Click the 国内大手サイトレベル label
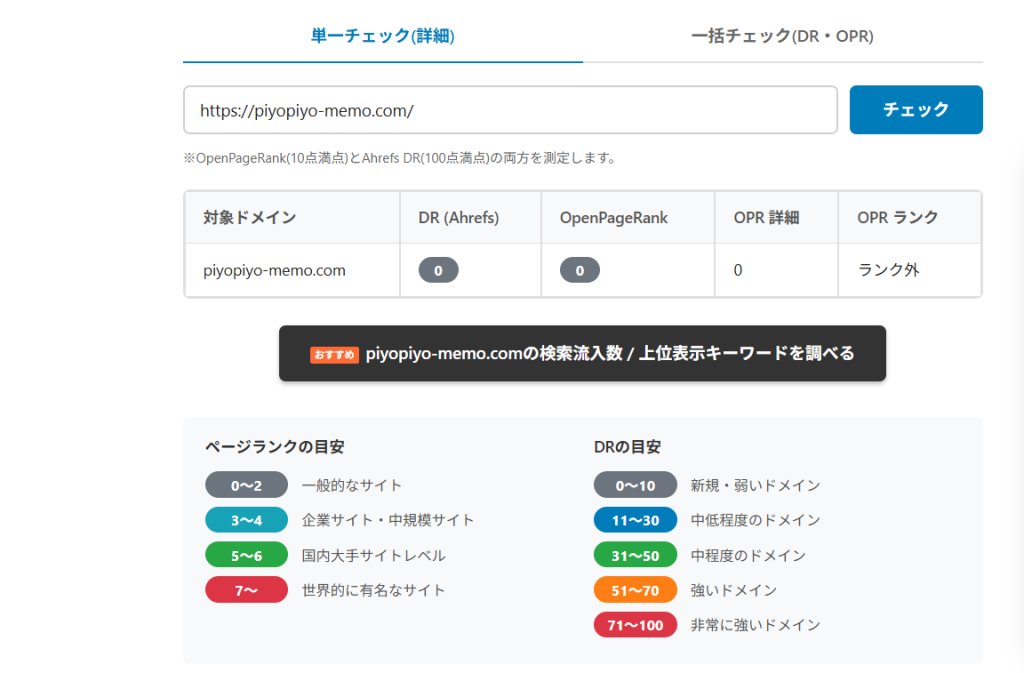 [374, 556]
